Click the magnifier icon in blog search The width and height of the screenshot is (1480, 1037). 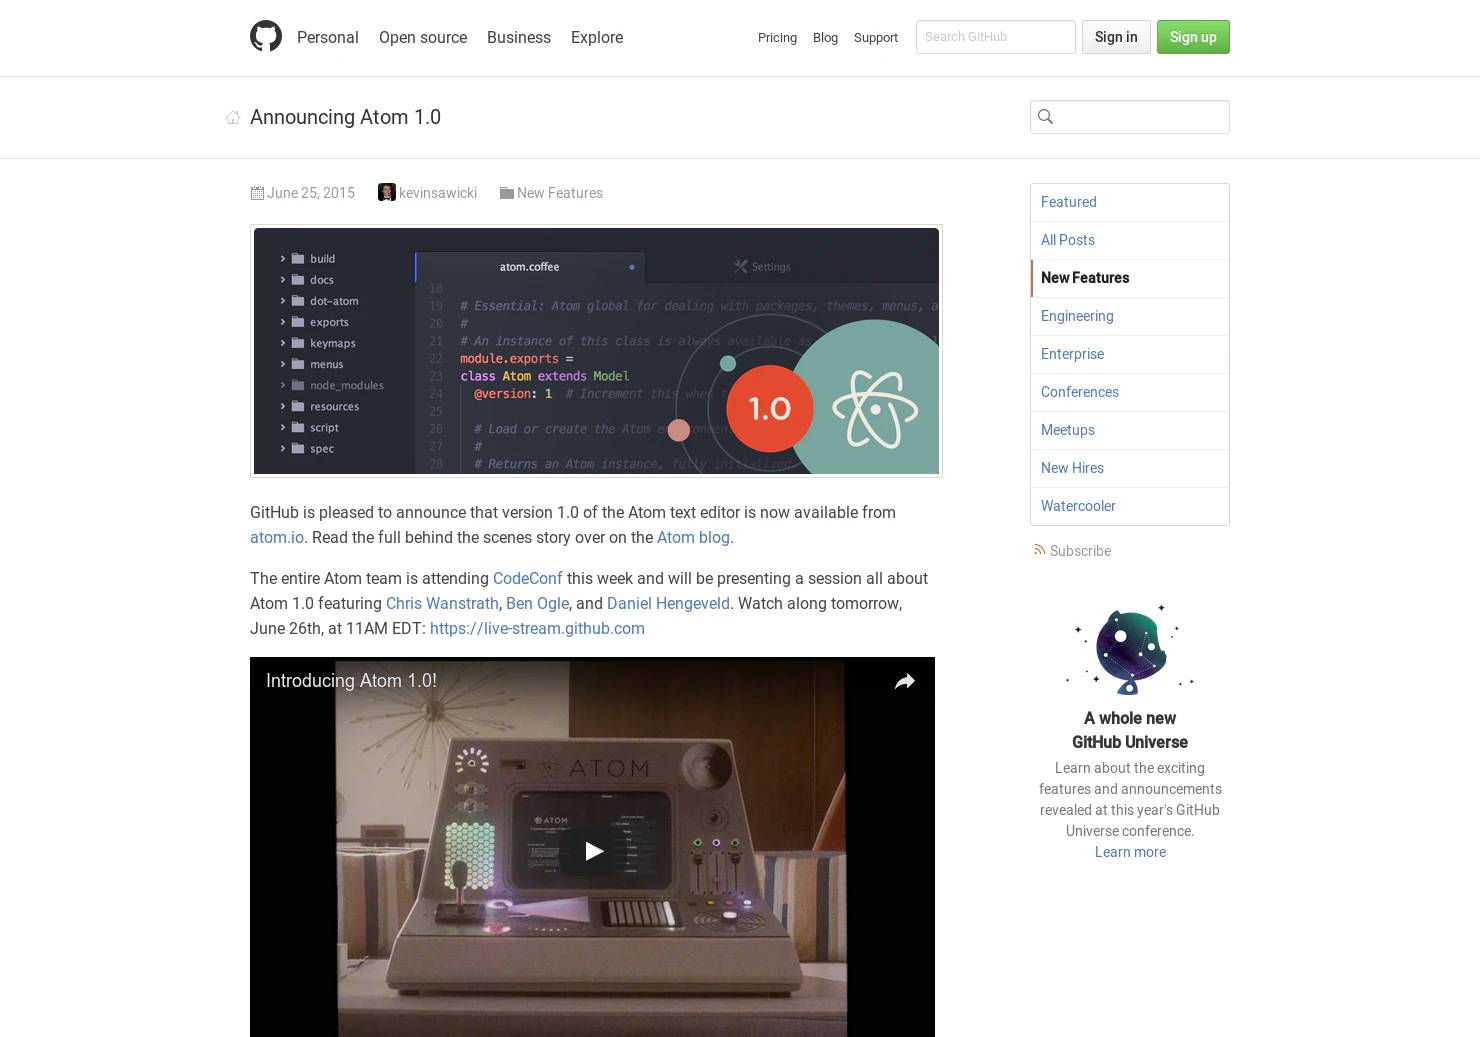click(x=1045, y=117)
